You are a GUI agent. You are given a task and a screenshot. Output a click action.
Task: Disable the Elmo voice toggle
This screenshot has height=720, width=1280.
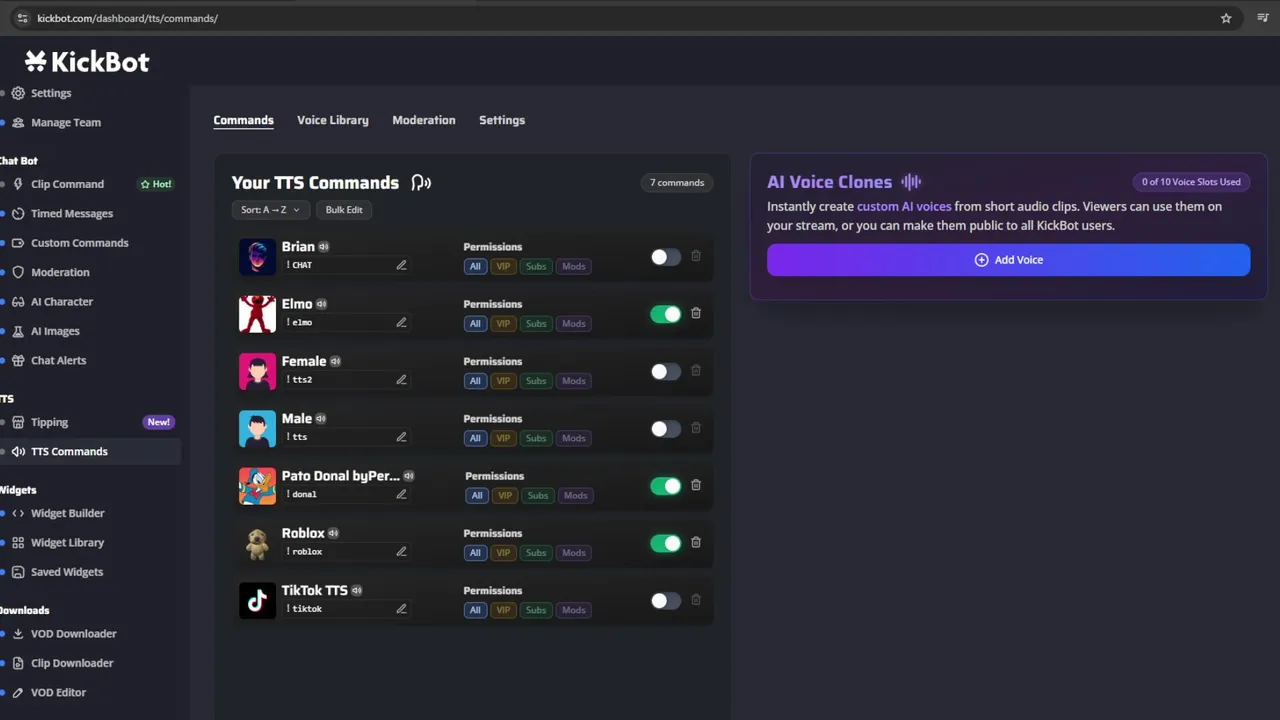point(665,314)
